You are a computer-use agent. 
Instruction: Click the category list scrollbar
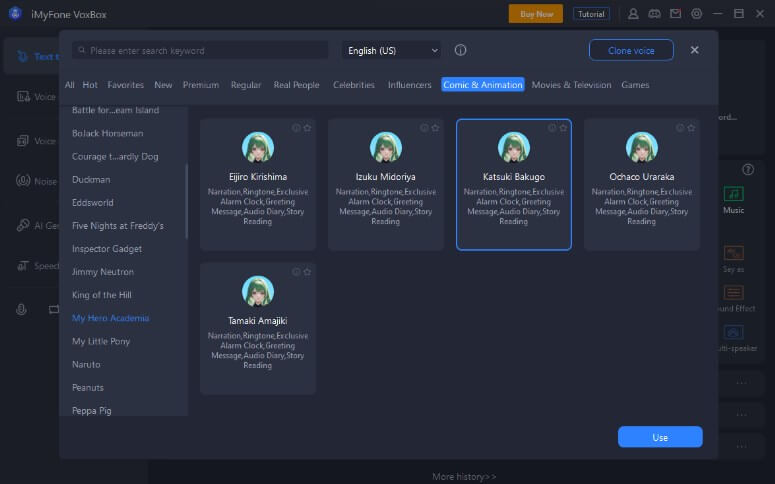click(186, 202)
